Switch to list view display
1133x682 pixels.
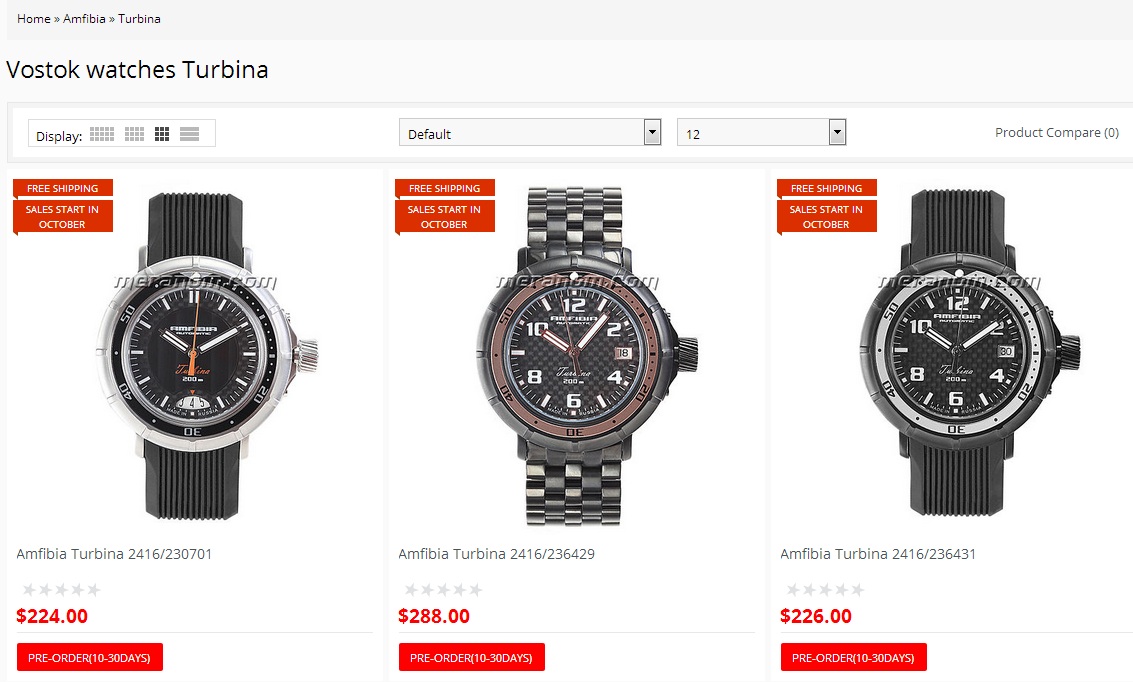pyautogui.click(x=190, y=134)
